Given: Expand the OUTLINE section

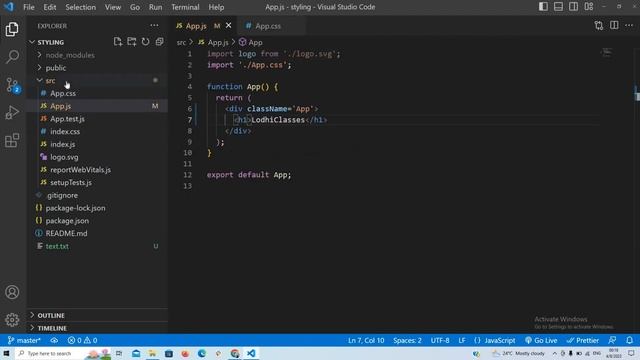Looking at the screenshot, I should 98,315.
